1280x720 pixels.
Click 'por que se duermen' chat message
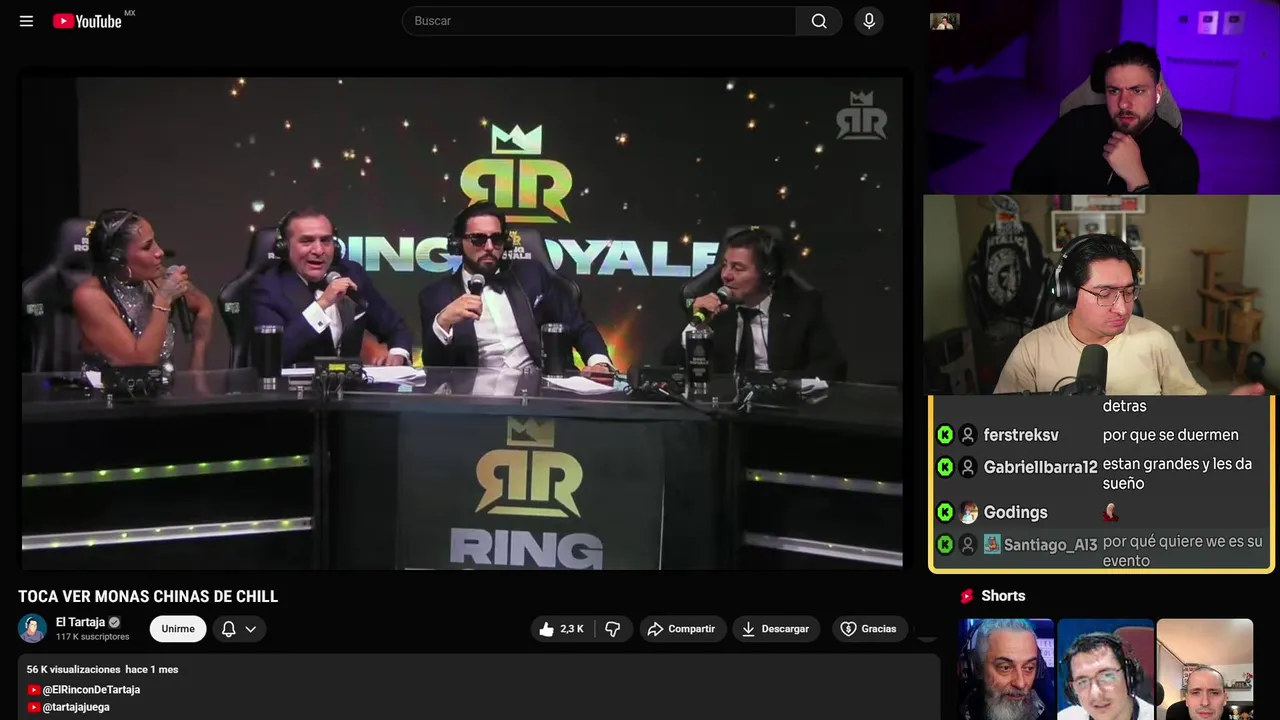tap(1171, 435)
